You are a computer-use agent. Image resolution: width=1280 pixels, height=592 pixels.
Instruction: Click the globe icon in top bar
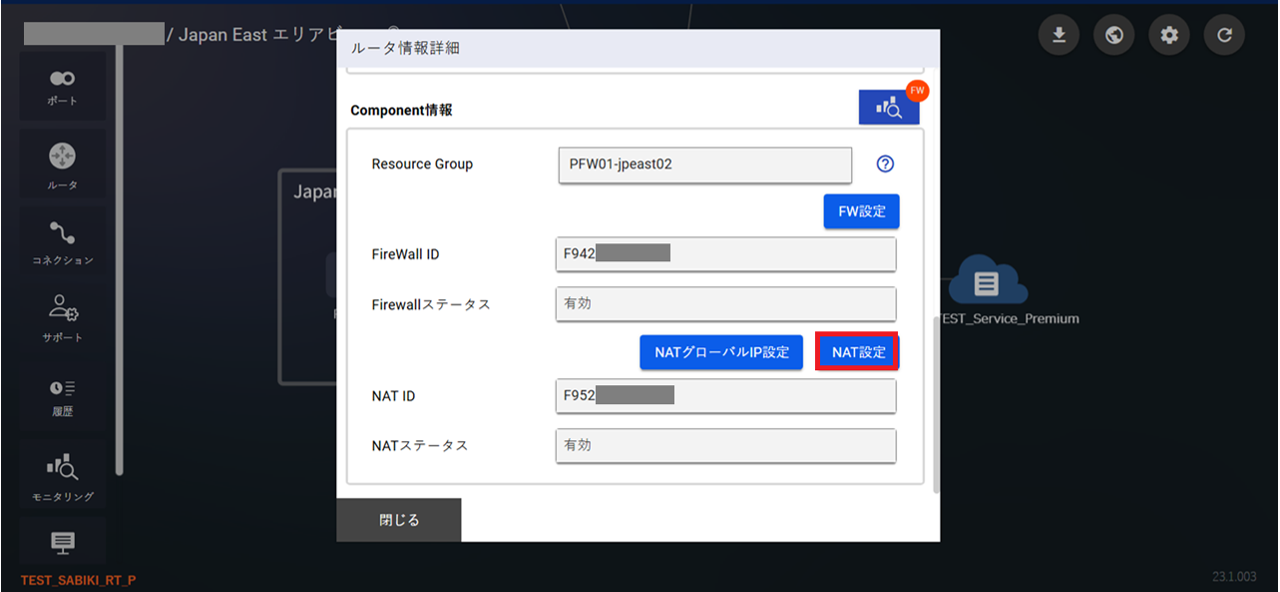click(1114, 36)
